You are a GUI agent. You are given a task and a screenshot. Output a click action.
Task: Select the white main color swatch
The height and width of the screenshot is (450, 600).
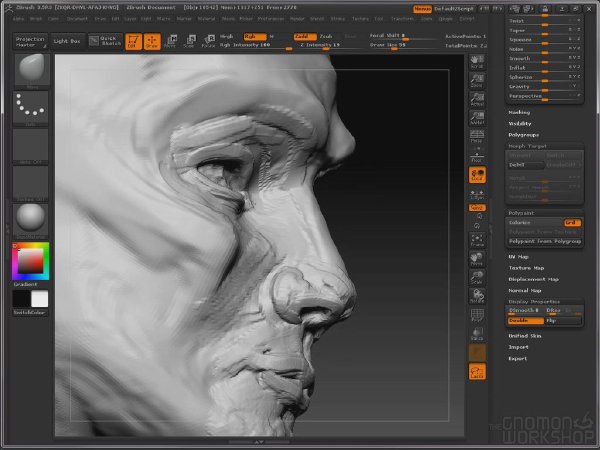[x=39, y=299]
